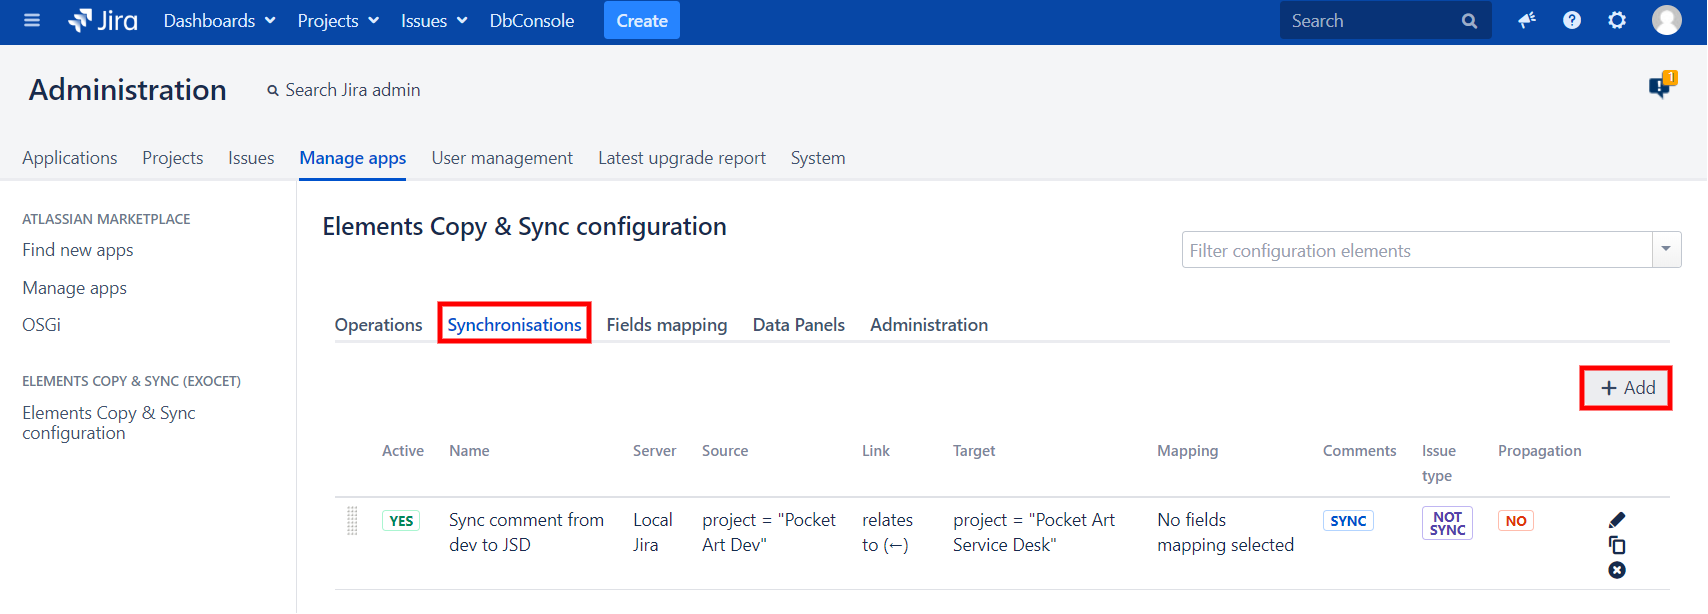This screenshot has height=614, width=1708.
Task: Select the Manage apps admin tab
Action: pos(353,158)
